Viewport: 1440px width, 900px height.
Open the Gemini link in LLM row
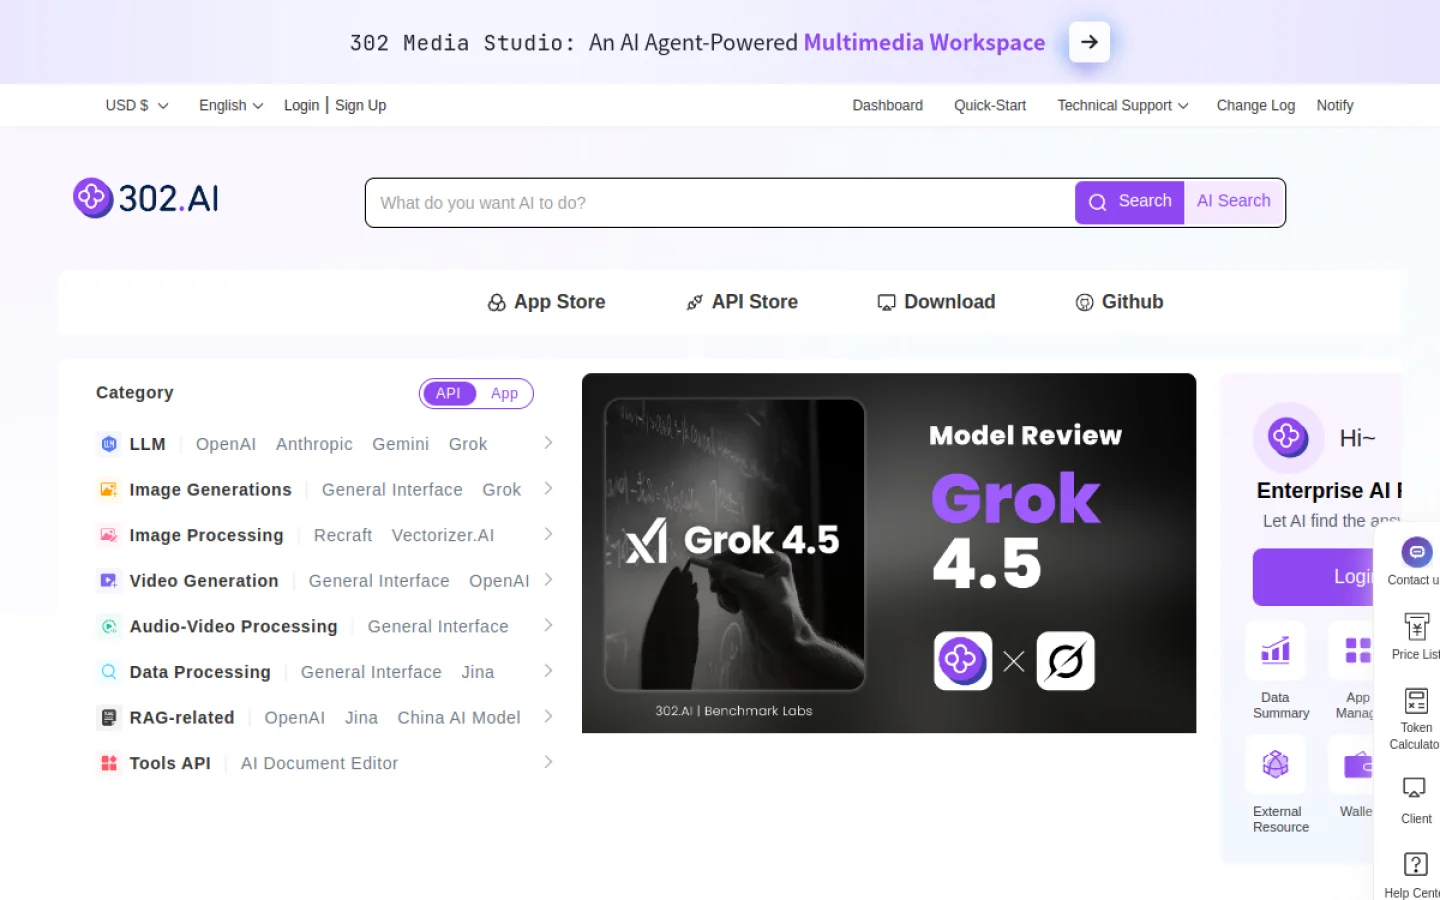(400, 444)
